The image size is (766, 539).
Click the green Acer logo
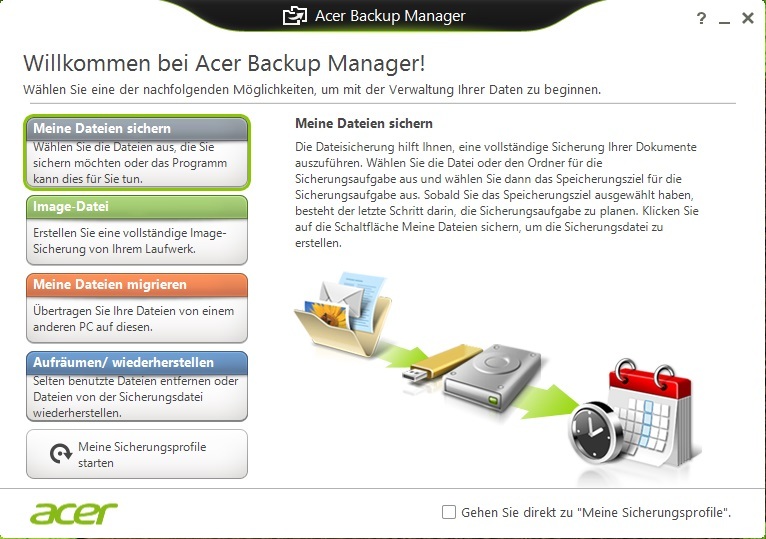(74, 513)
